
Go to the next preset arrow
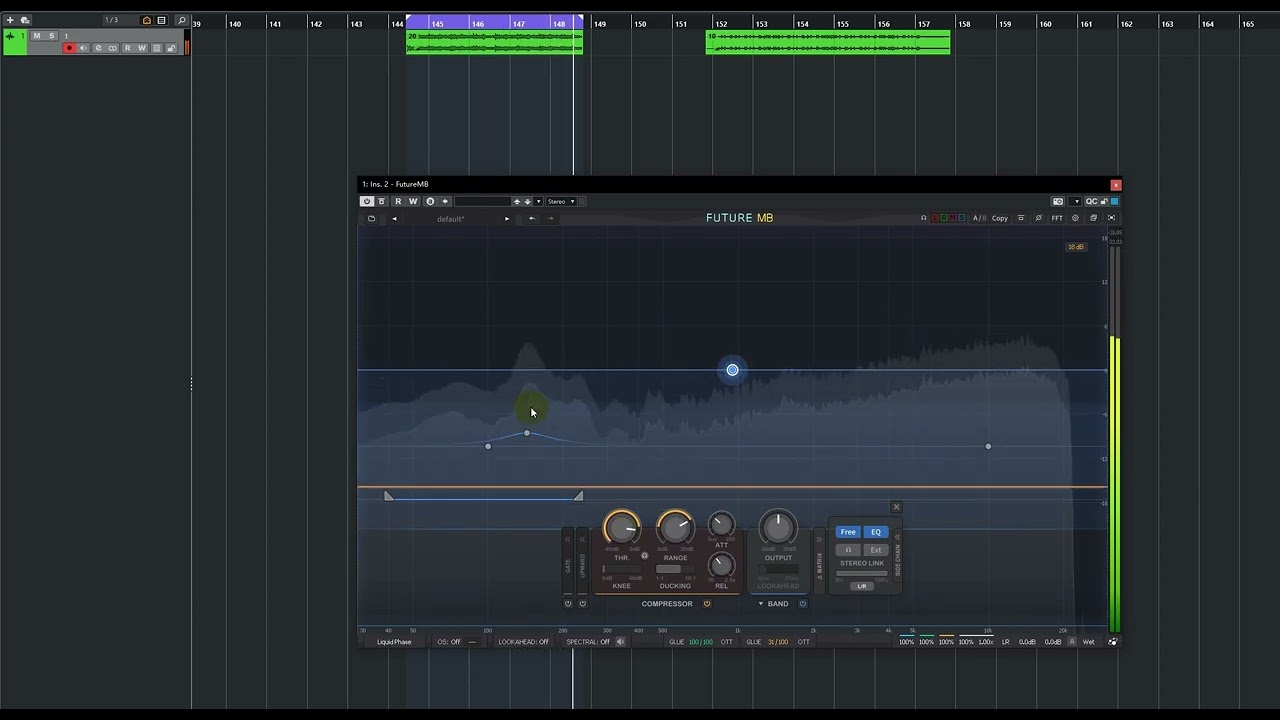pyautogui.click(x=507, y=218)
